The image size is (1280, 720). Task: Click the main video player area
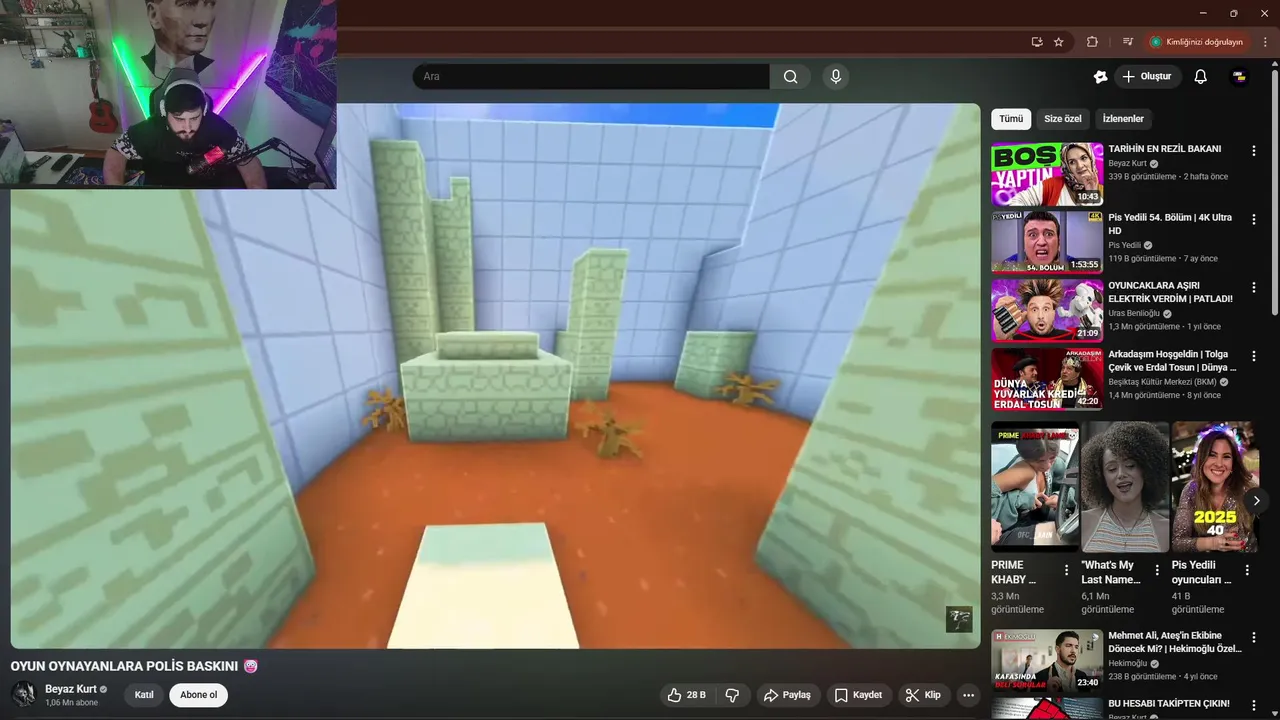pos(495,376)
